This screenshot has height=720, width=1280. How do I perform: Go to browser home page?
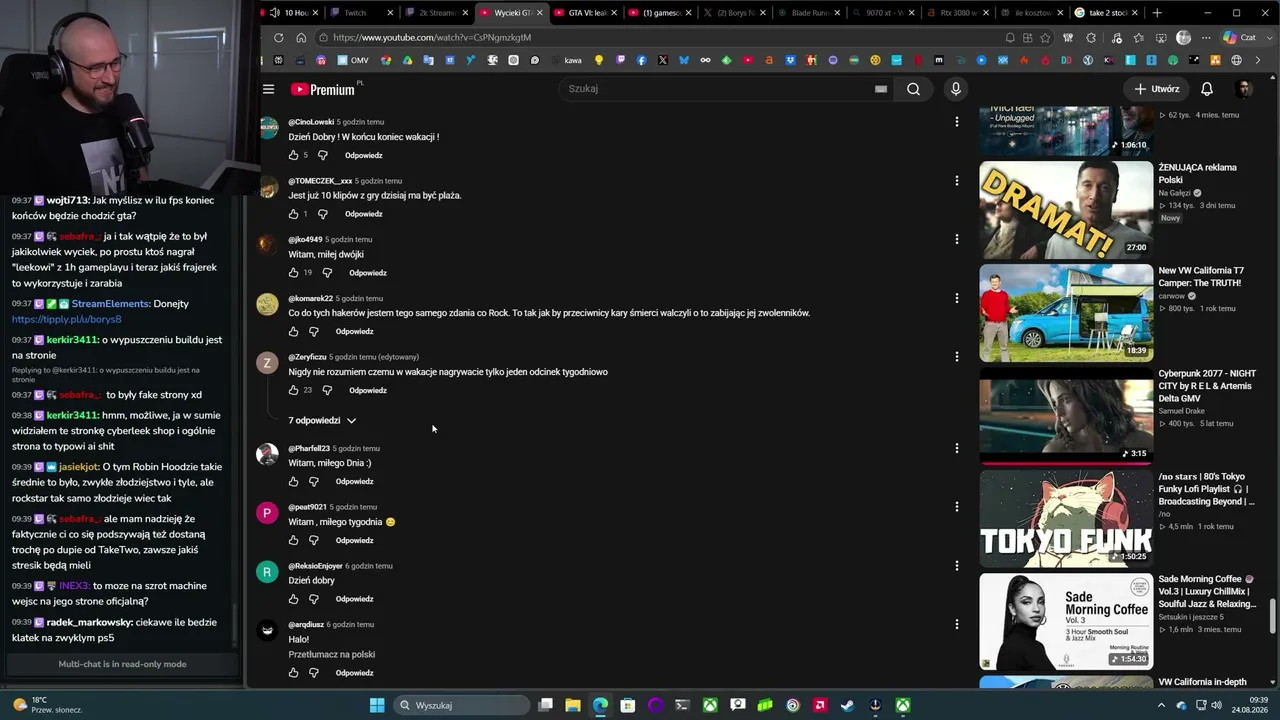[301, 38]
